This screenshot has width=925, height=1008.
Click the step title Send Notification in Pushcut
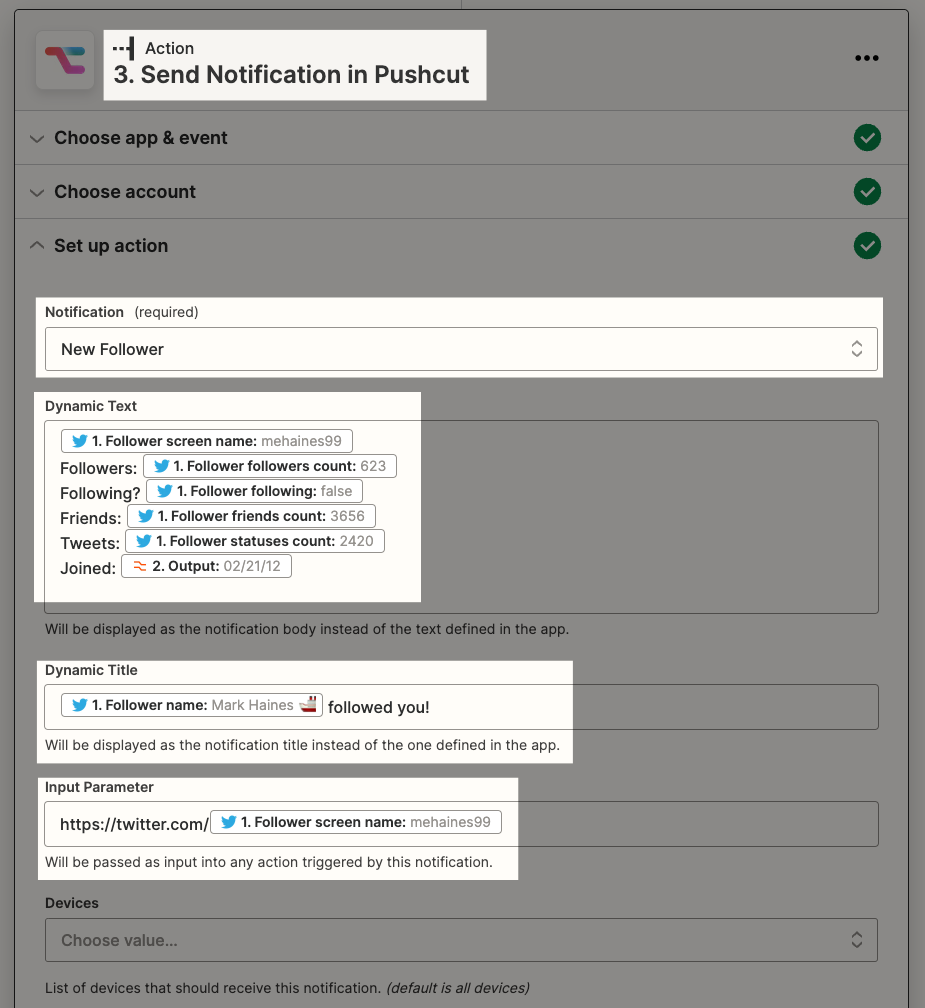pos(291,75)
